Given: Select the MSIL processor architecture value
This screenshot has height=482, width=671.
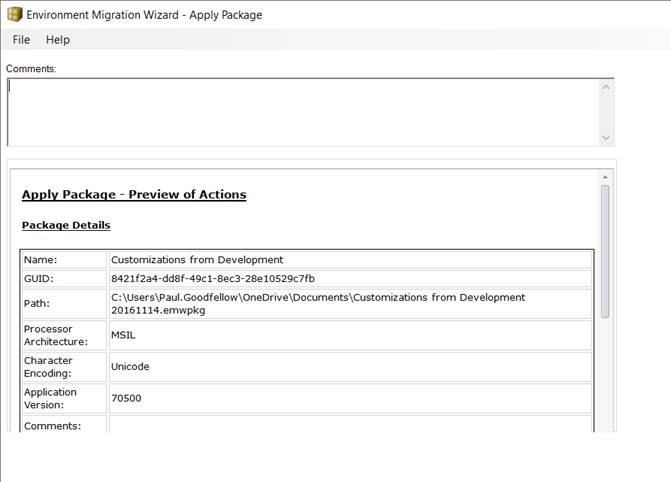Looking at the screenshot, I should click(x=123, y=335).
